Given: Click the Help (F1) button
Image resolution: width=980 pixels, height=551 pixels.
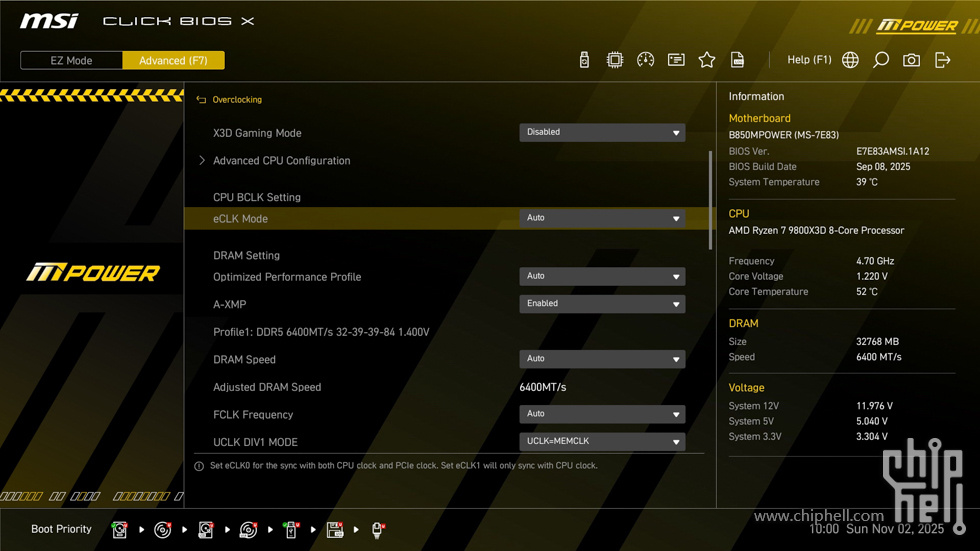Looking at the screenshot, I should (x=809, y=60).
